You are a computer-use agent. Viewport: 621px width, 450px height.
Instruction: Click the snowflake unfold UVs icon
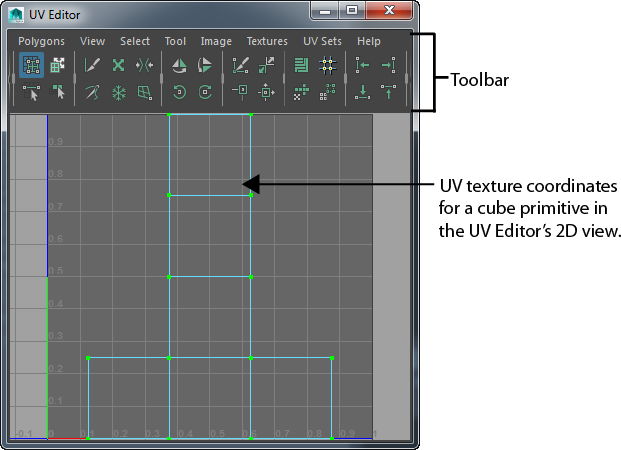118,93
